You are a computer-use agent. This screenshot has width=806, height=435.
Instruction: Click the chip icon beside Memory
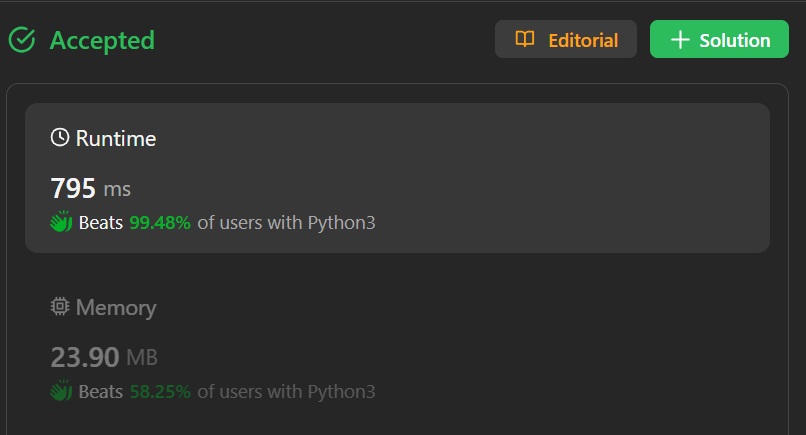(x=60, y=307)
